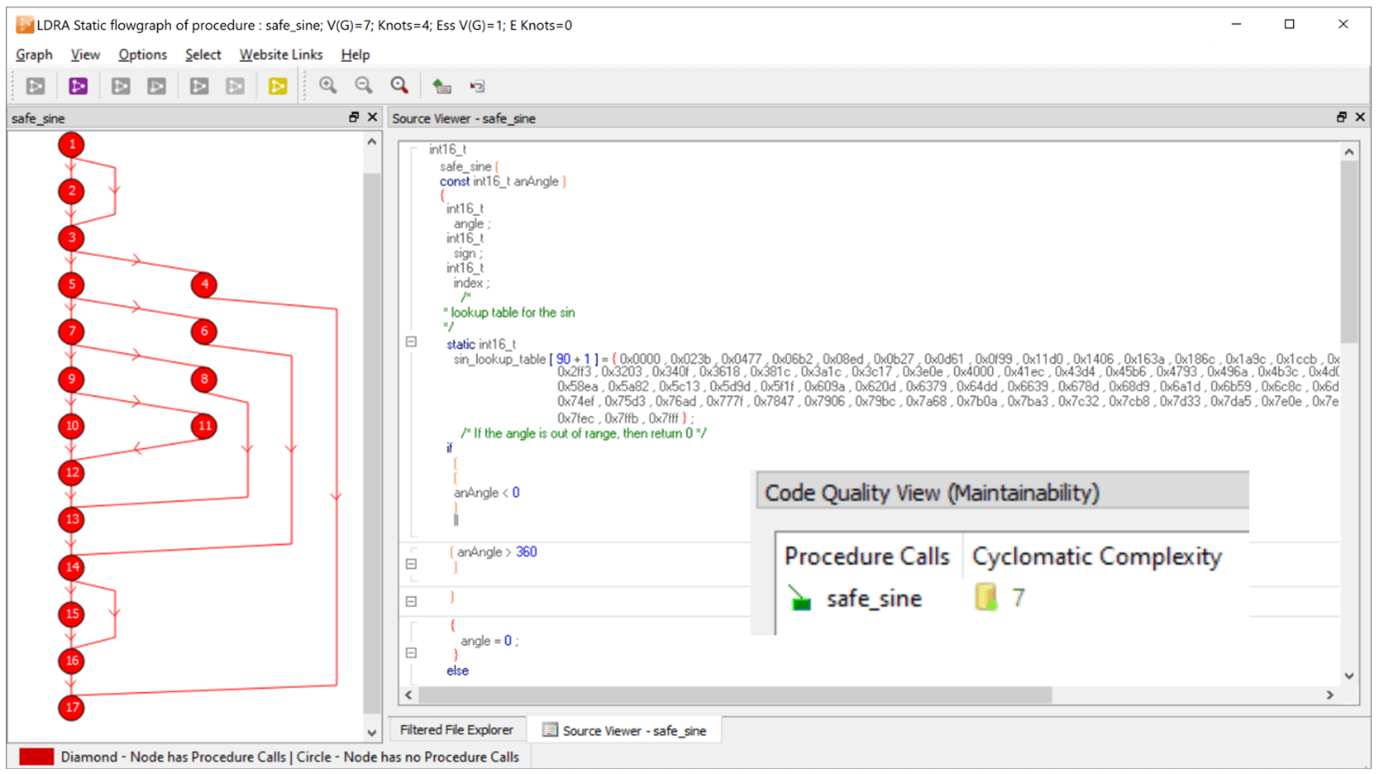Screen dimensions: 1379x774
Task: Click the green arrow toolbar icon
Action: tap(441, 86)
